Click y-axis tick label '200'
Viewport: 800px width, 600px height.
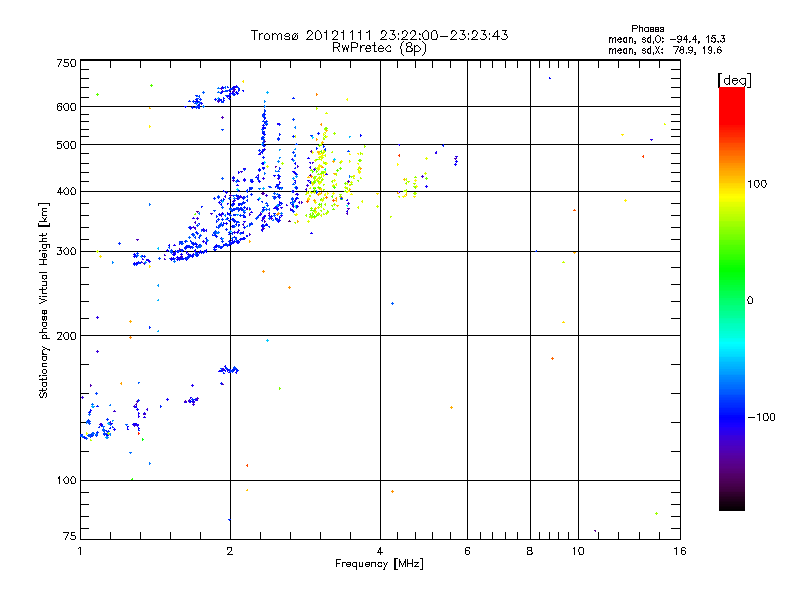66,336
